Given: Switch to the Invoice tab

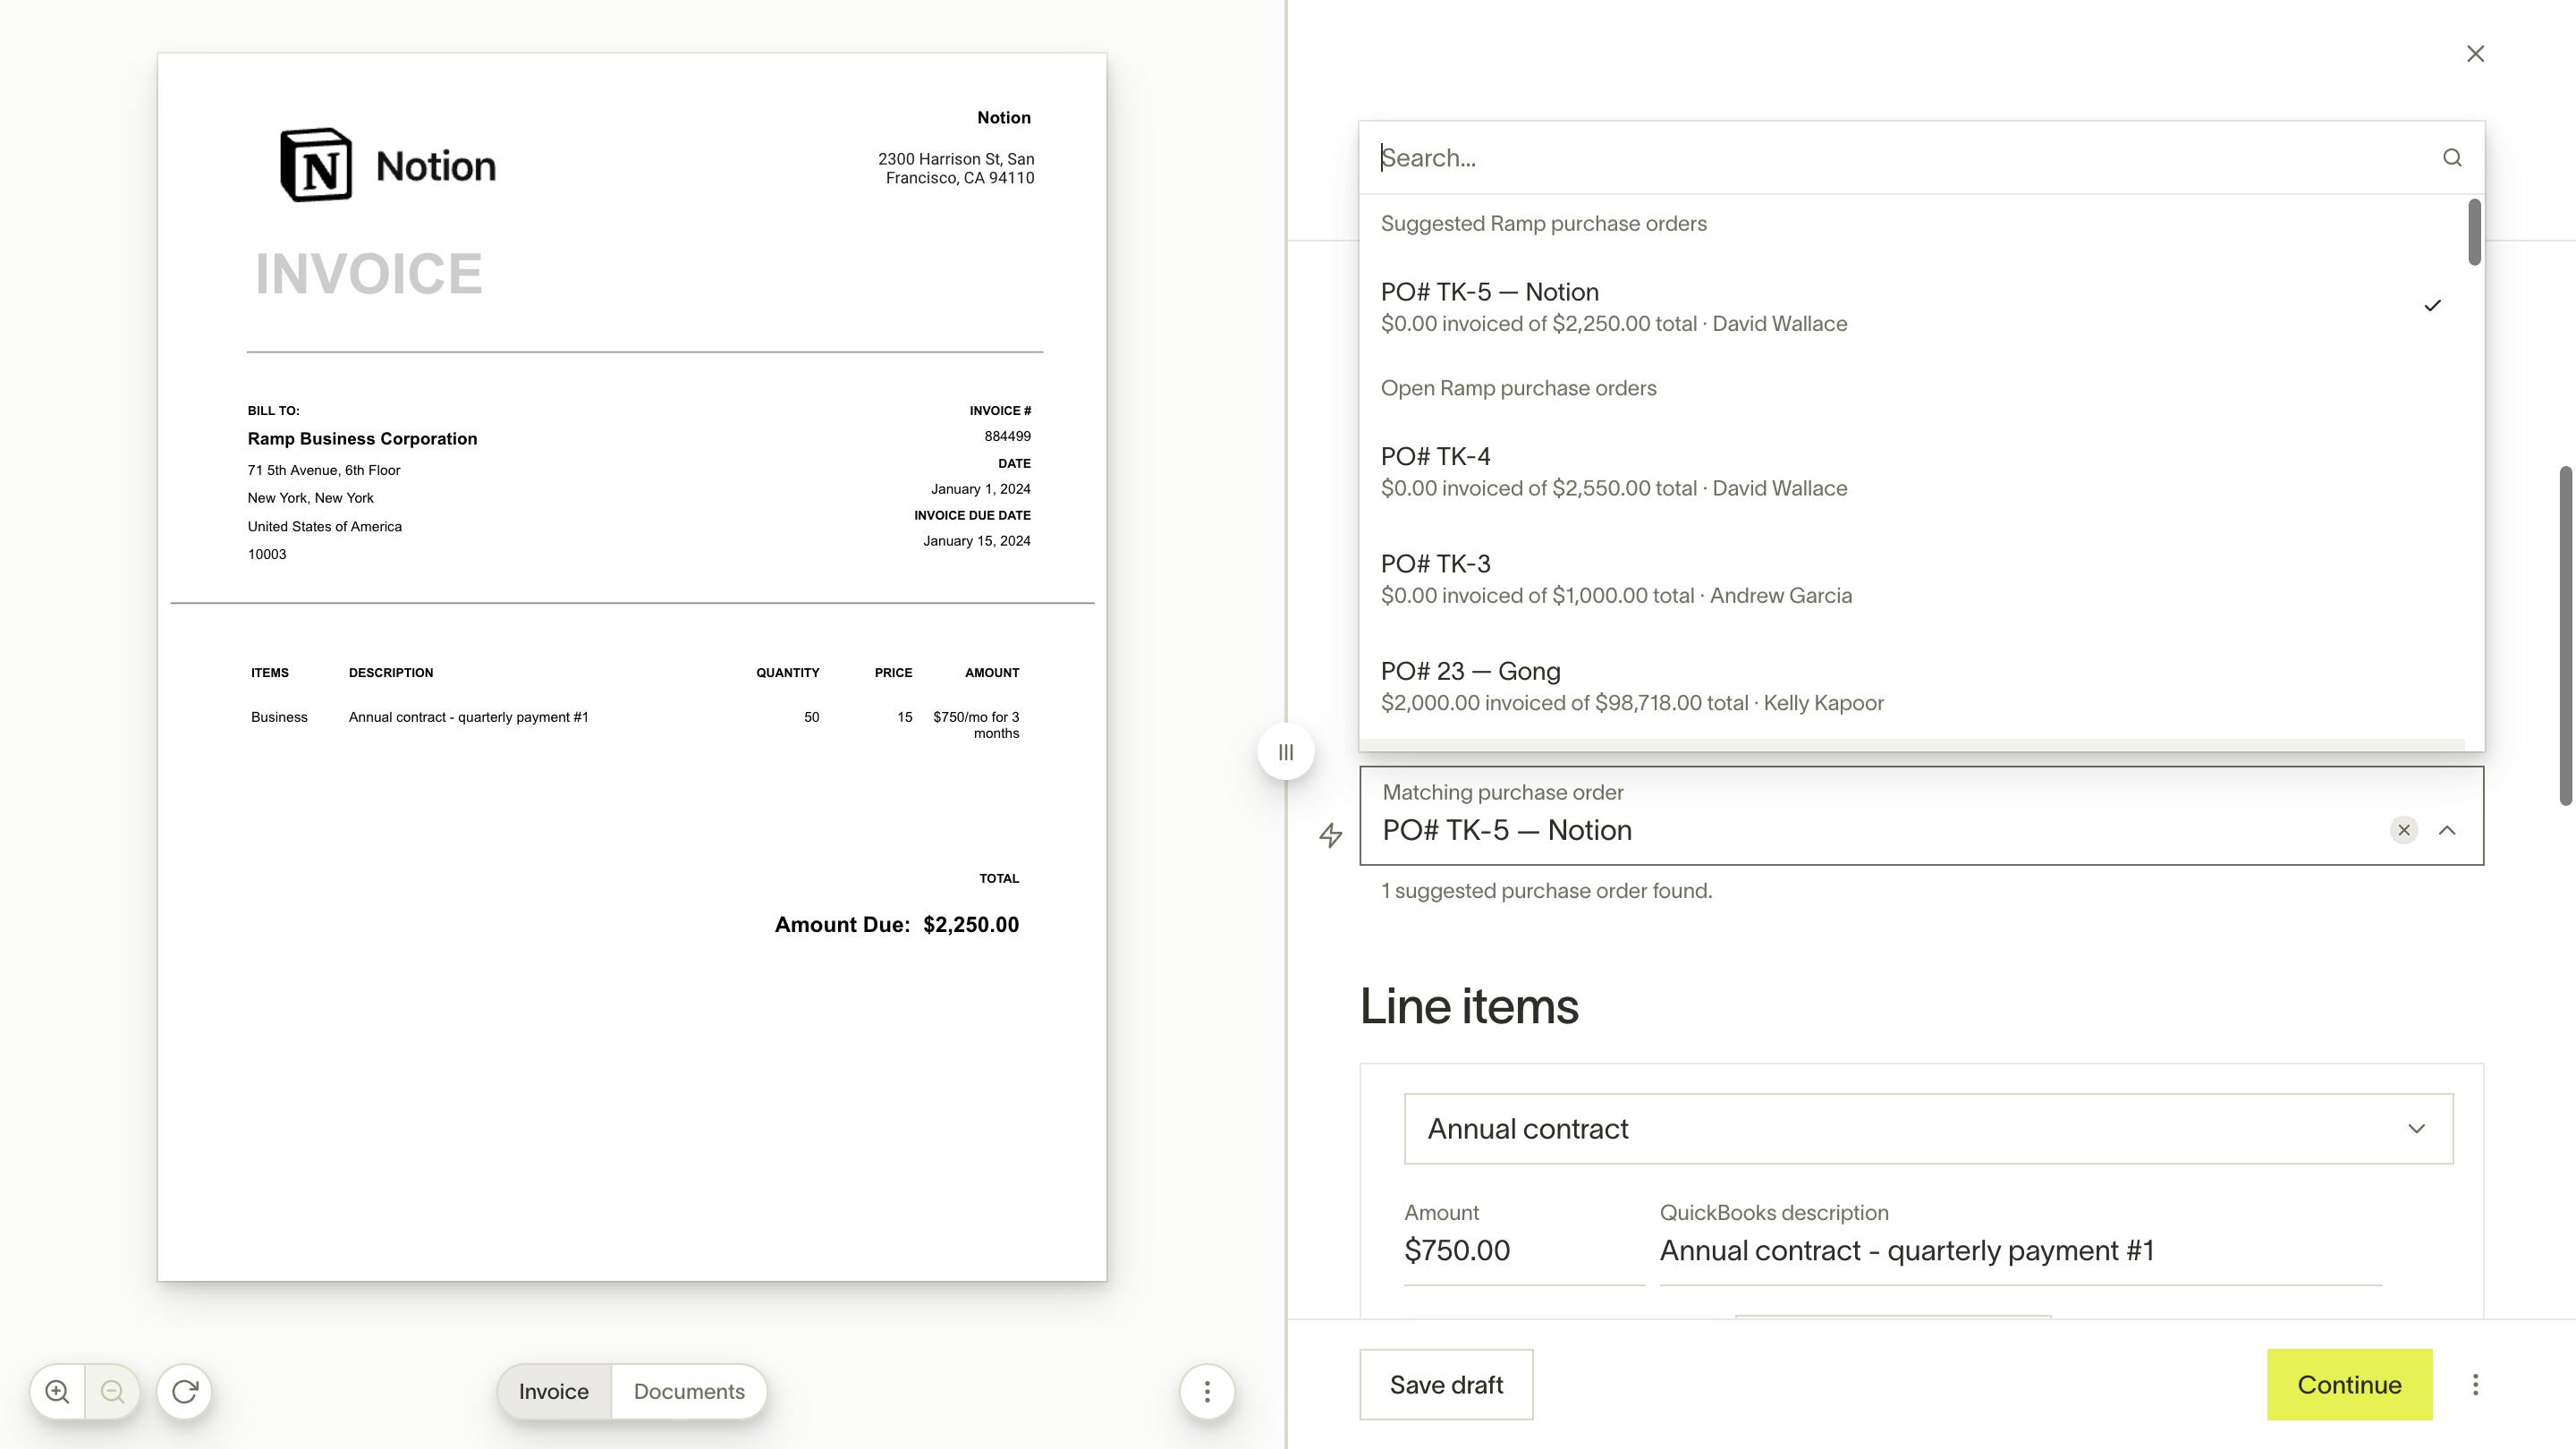Looking at the screenshot, I should [x=554, y=1391].
